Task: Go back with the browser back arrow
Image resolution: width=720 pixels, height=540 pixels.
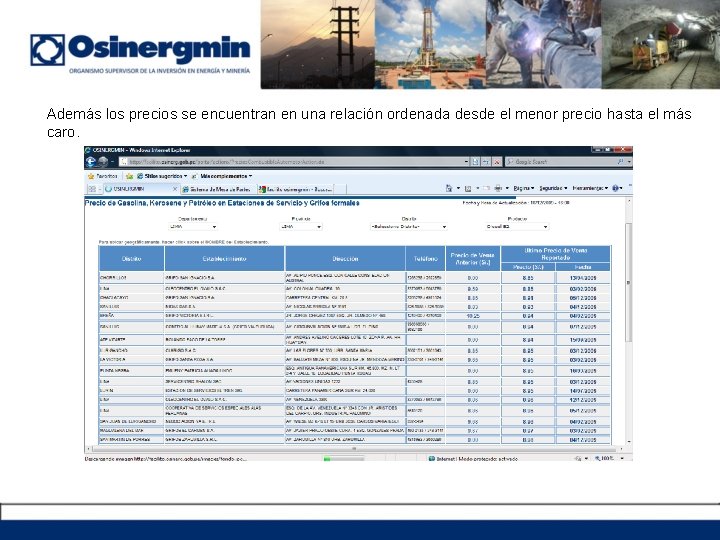Action: [x=90, y=162]
